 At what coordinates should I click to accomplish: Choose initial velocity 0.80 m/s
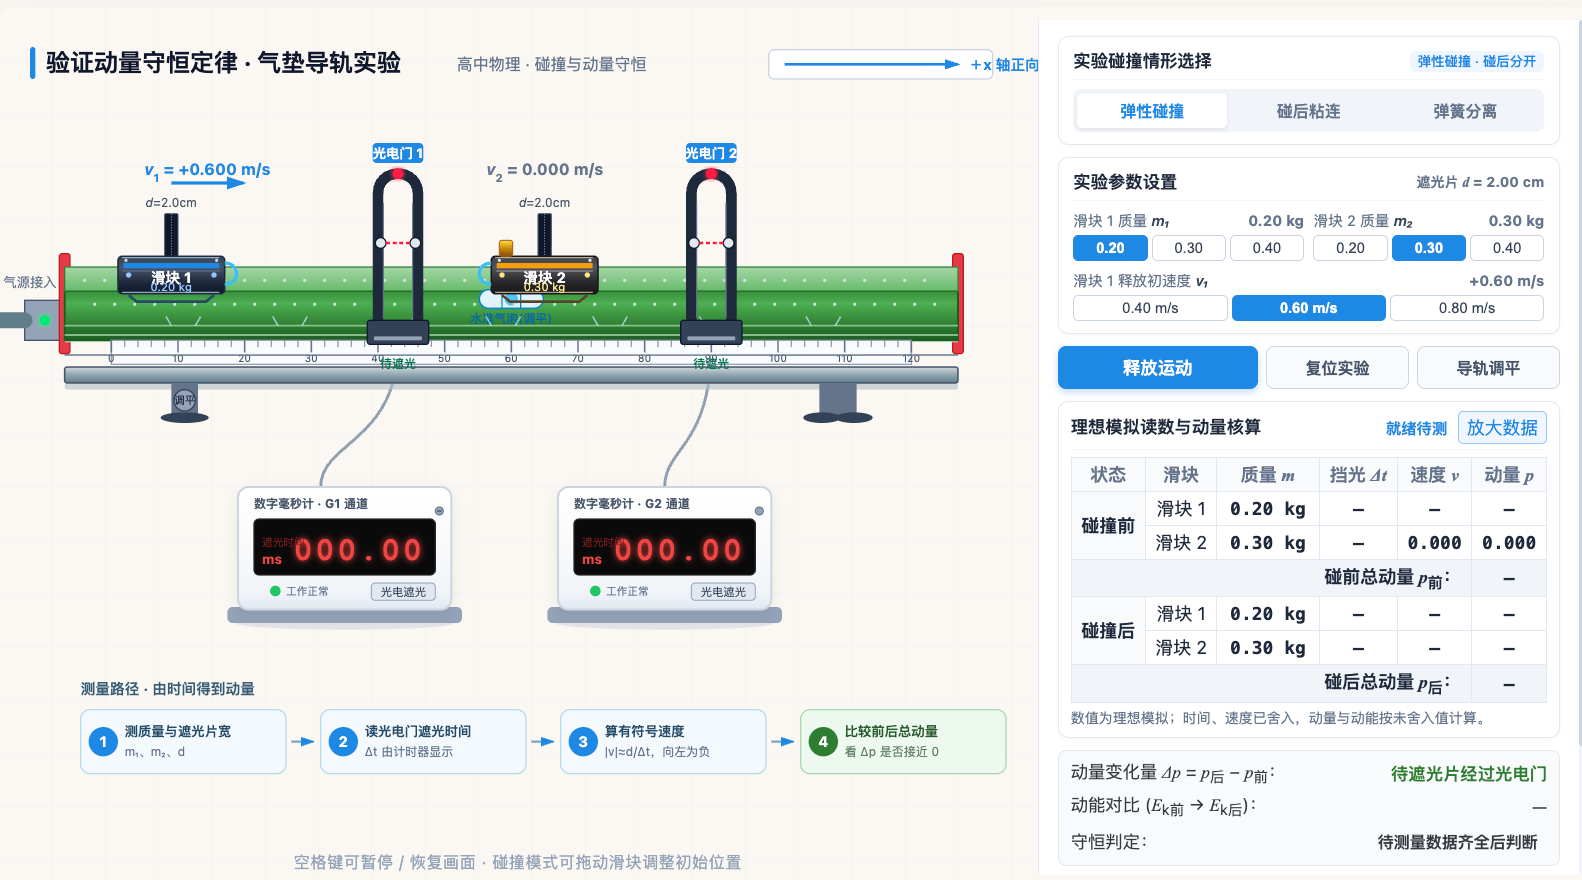point(1467,308)
